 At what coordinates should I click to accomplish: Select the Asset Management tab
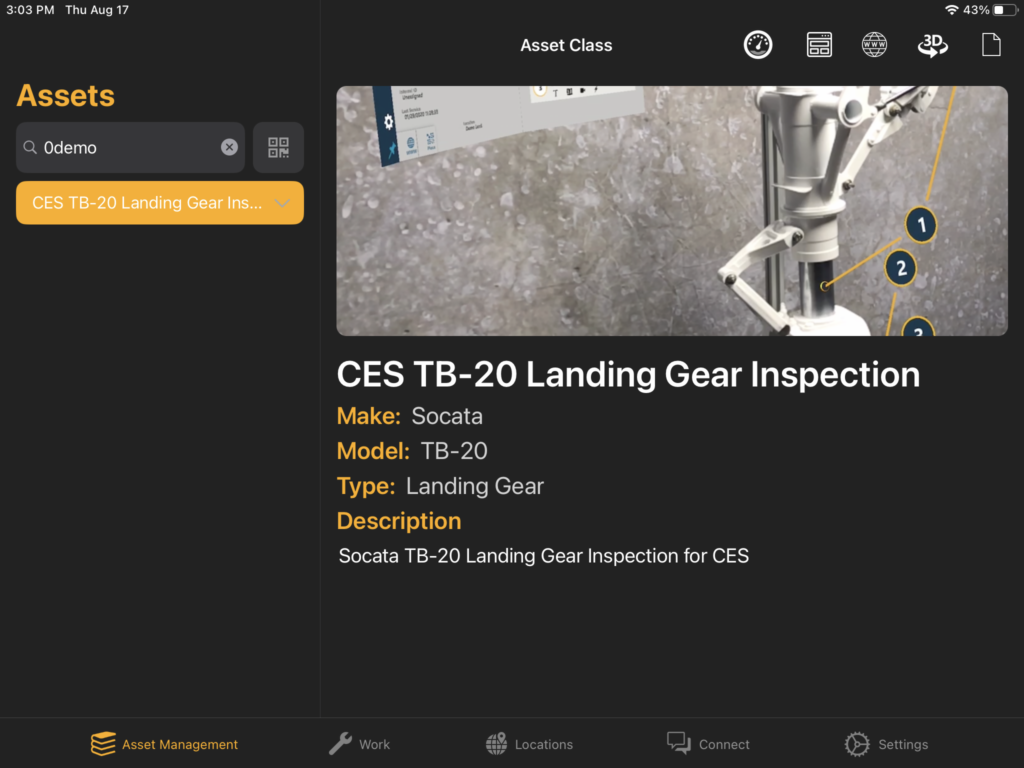tap(165, 744)
